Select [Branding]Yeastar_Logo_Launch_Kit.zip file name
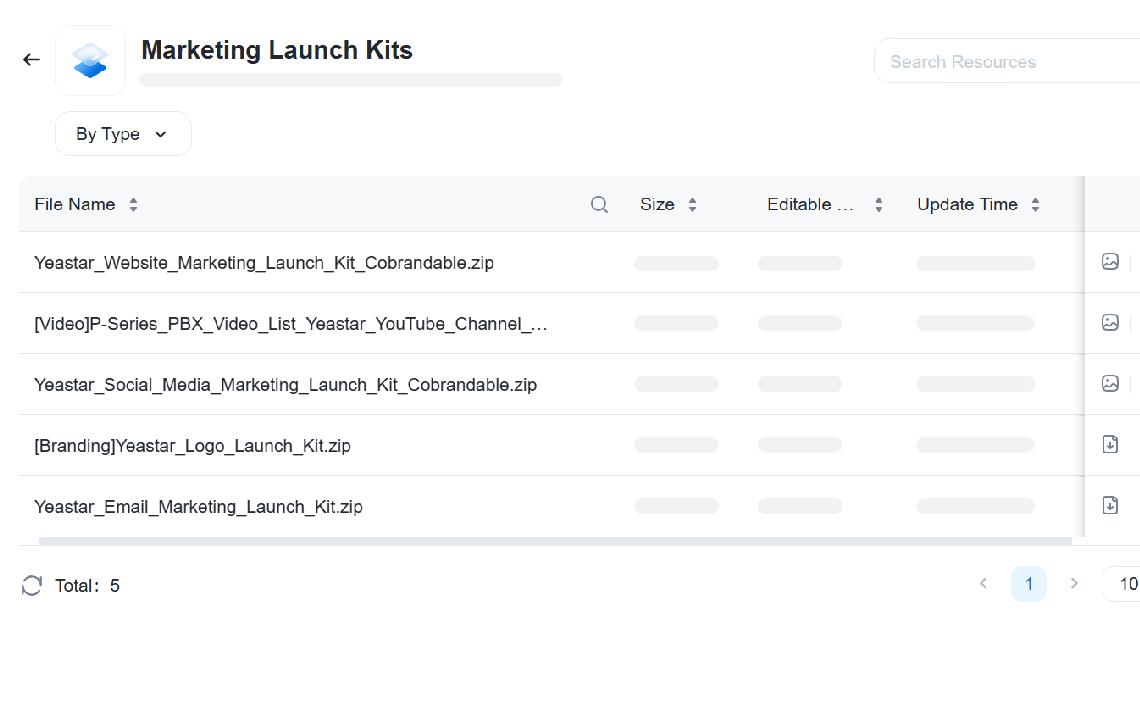This screenshot has height=720, width=1140. (x=193, y=446)
